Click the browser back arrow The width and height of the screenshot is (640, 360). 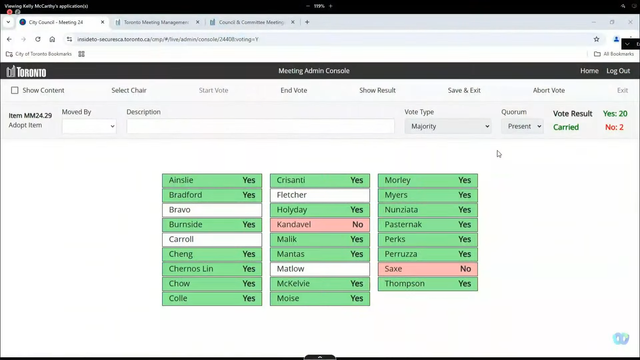(x=9, y=39)
